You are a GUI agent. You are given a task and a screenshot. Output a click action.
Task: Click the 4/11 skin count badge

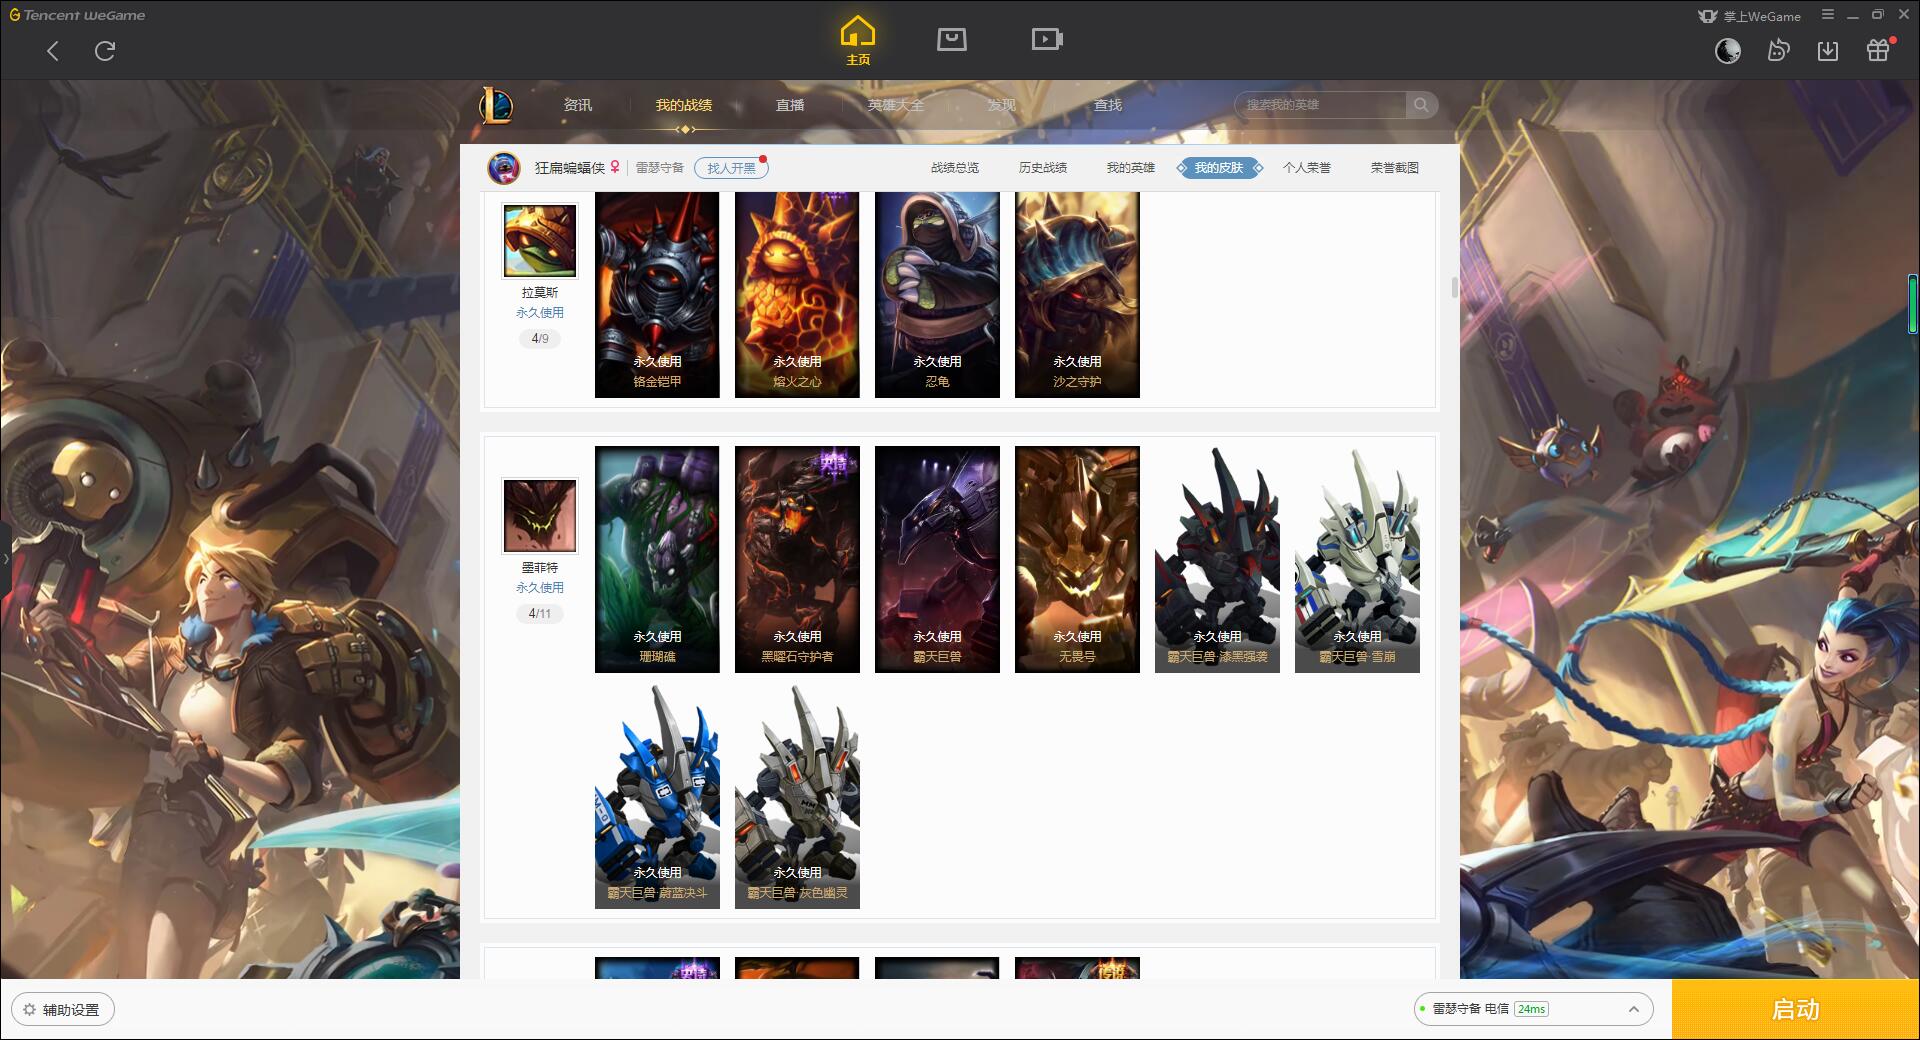[540, 614]
